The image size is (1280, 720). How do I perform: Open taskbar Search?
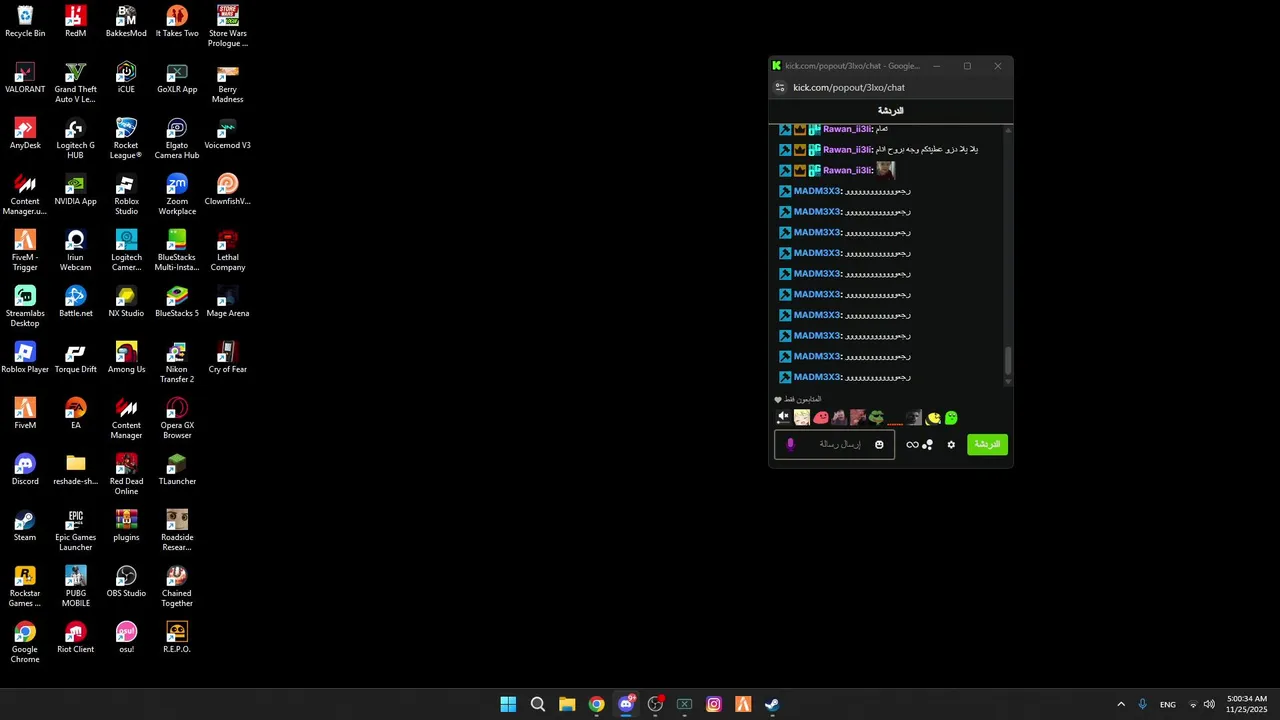538,704
